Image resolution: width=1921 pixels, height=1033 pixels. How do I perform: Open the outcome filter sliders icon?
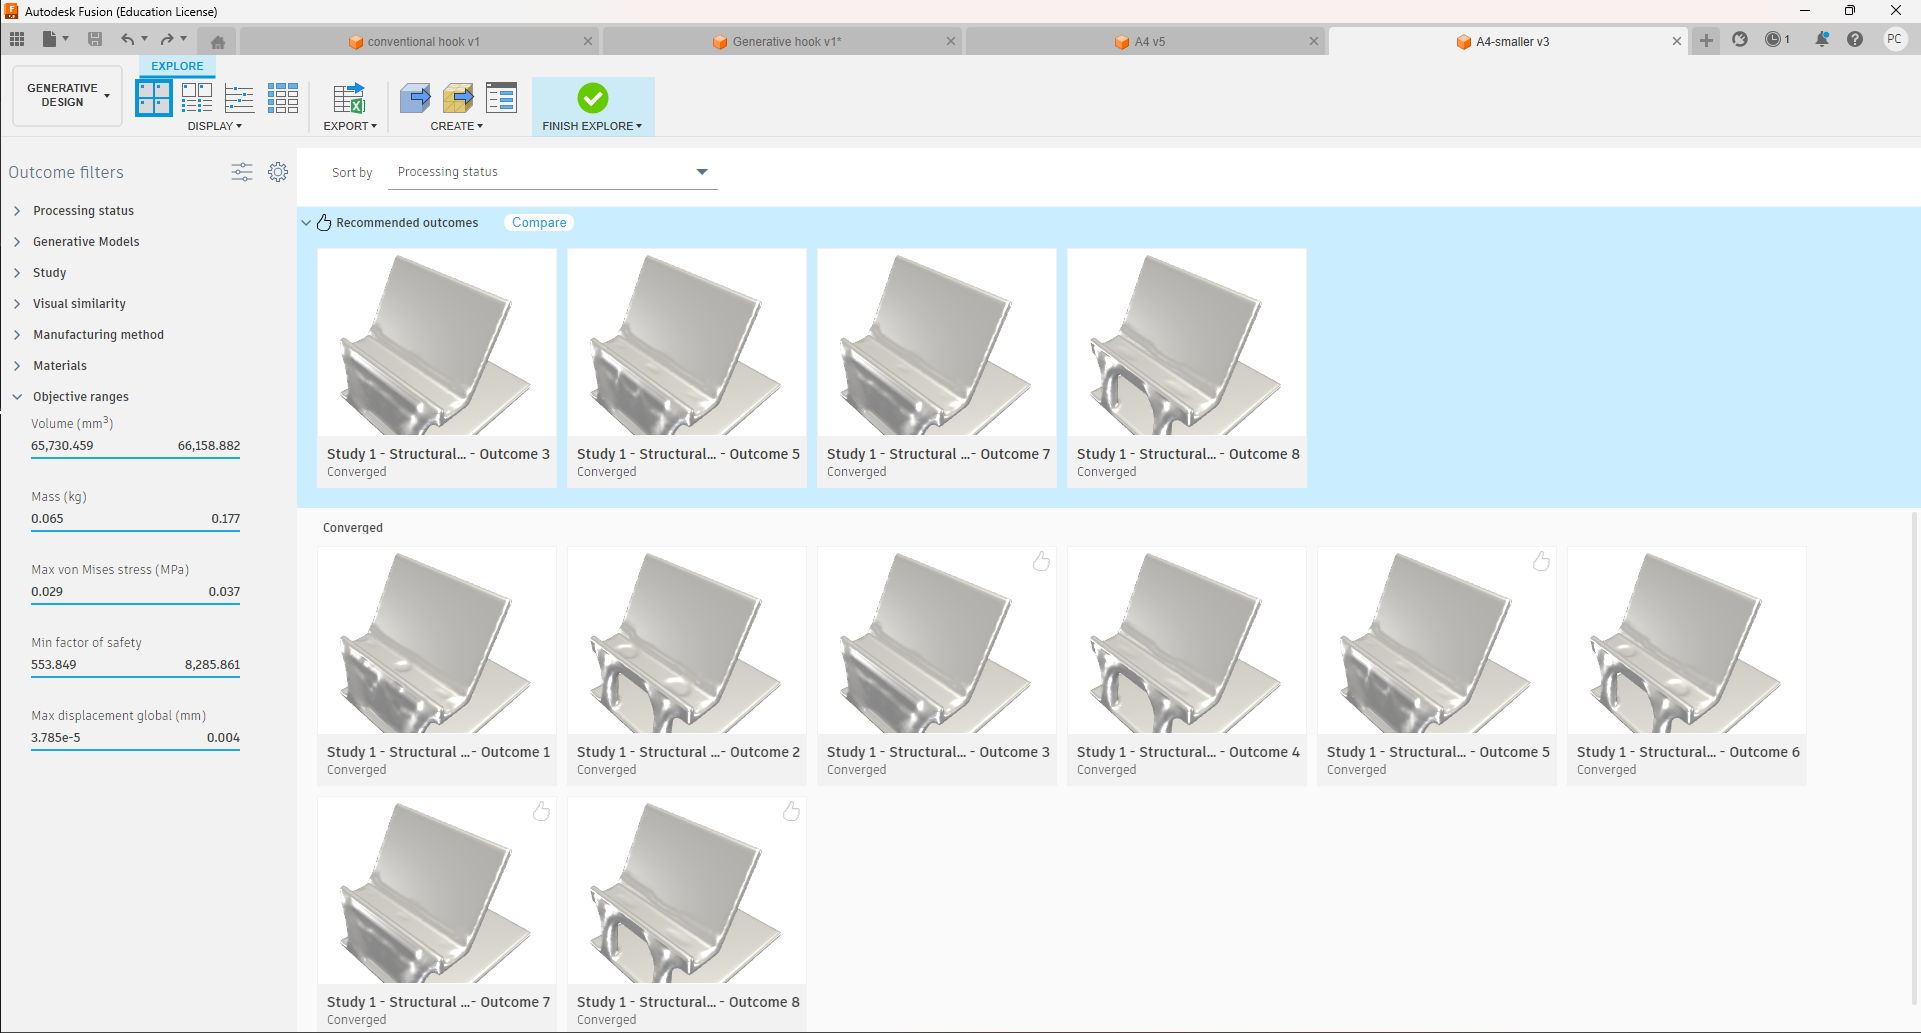click(x=242, y=172)
